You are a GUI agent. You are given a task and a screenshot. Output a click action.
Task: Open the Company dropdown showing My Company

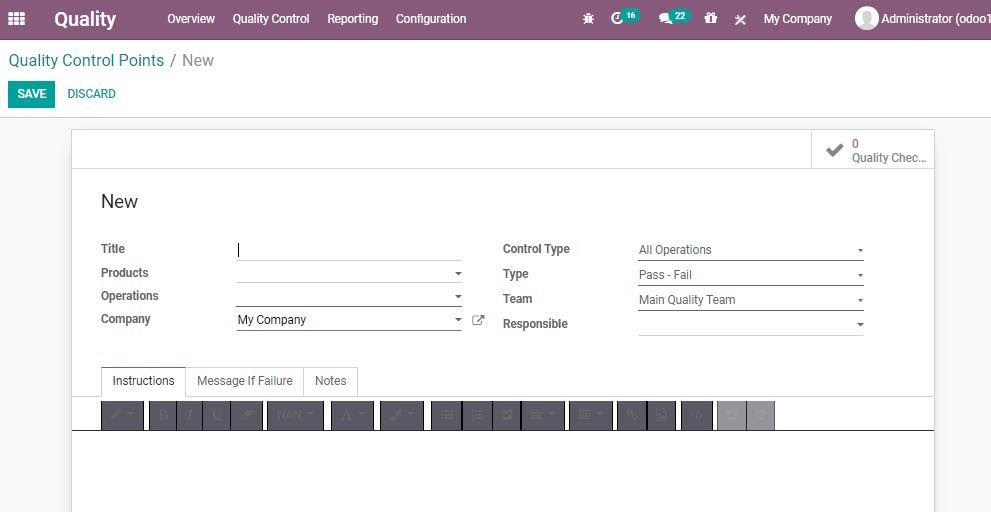[349, 320]
